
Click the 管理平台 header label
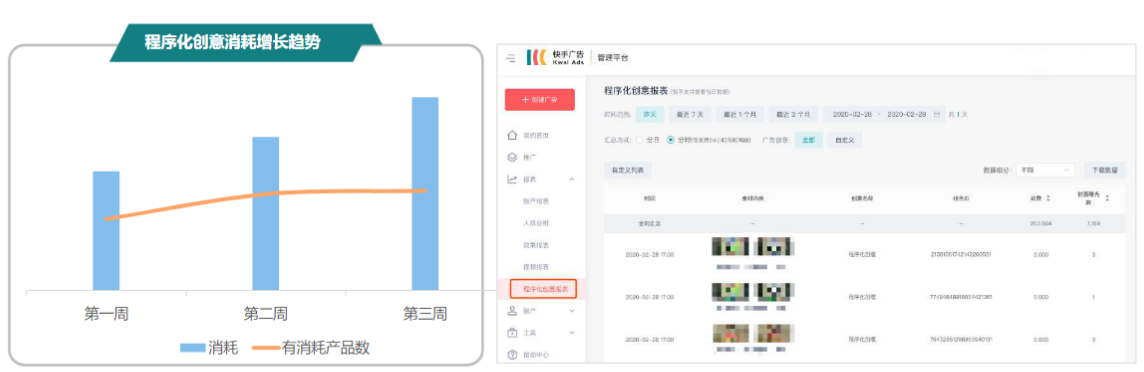click(x=612, y=58)
